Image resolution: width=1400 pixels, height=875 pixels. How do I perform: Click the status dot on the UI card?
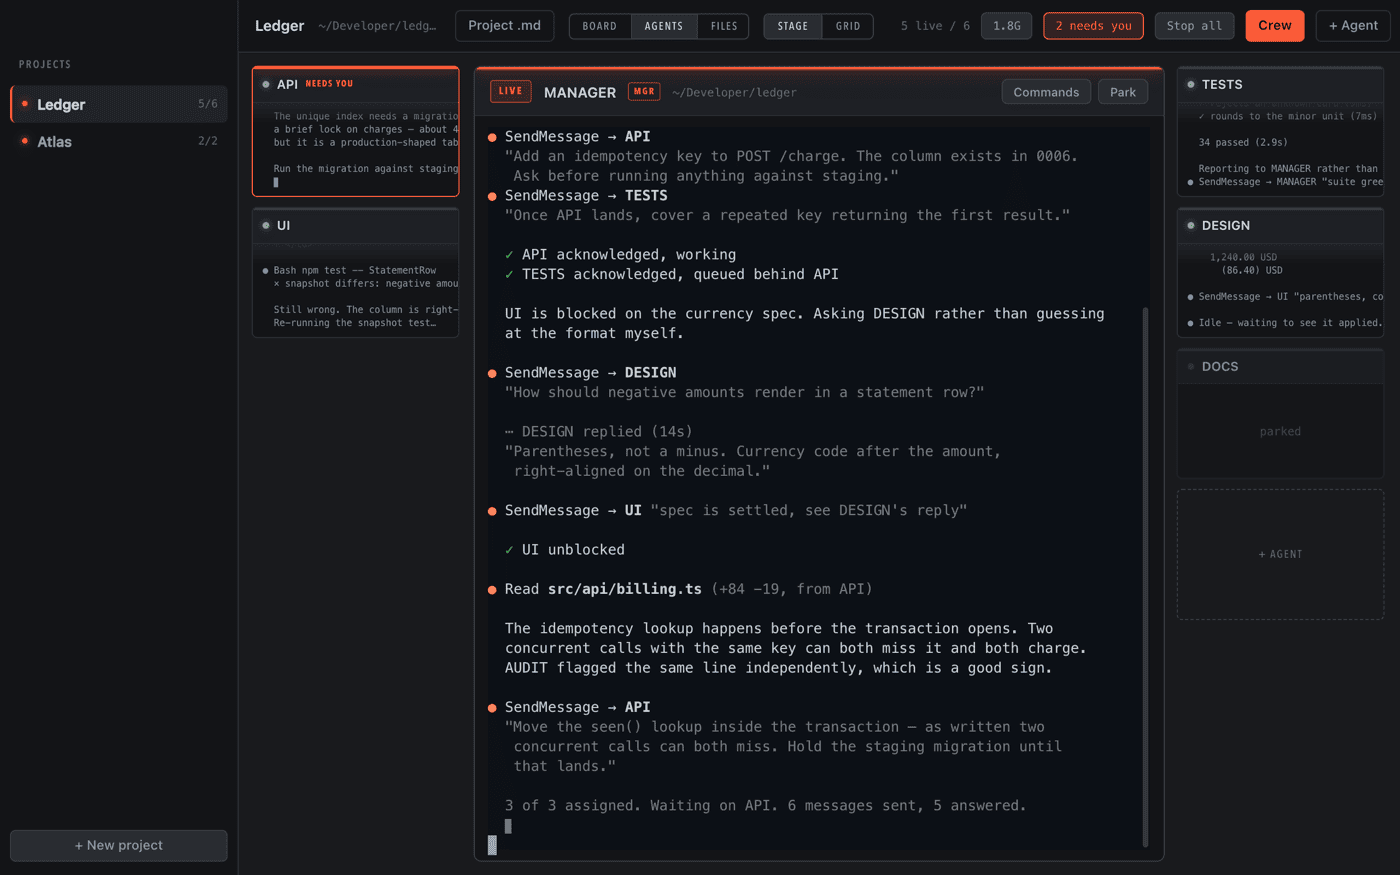click(266, 225)
